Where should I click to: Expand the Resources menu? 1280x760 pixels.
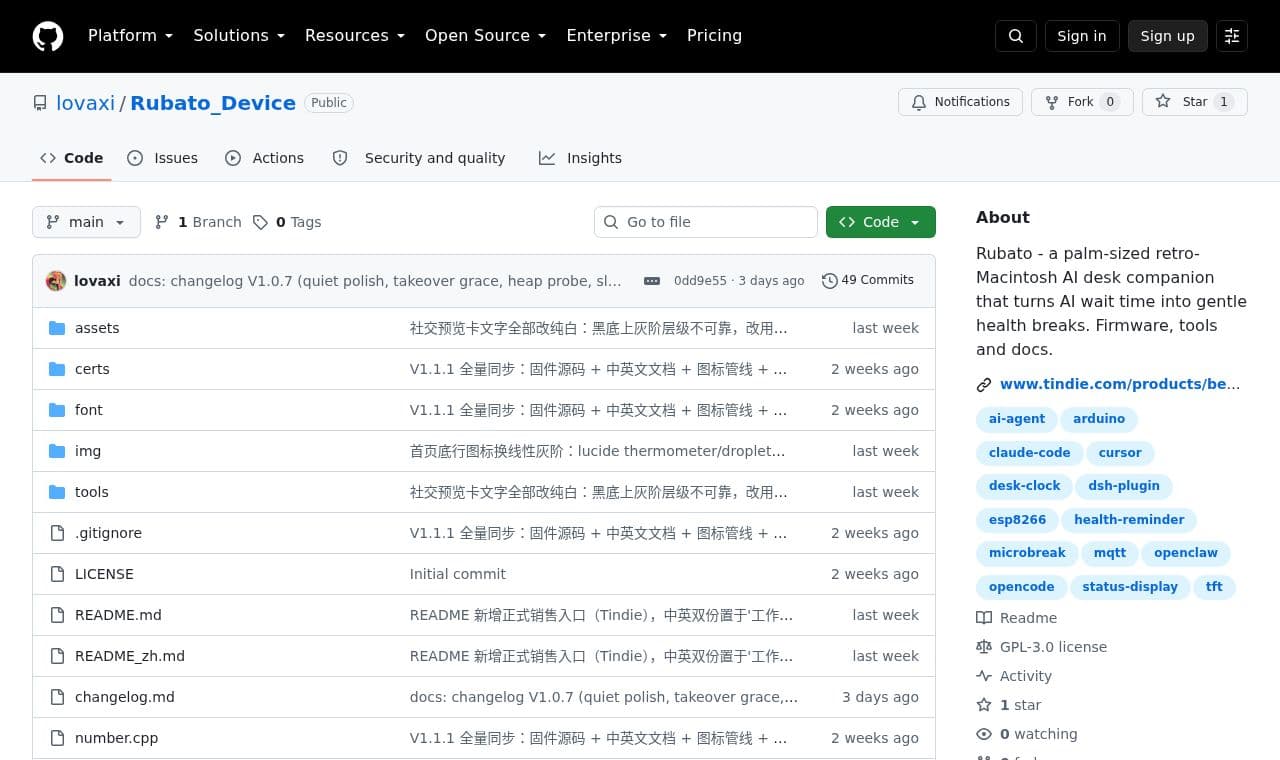pyautogui.click(x=355, y=36)
